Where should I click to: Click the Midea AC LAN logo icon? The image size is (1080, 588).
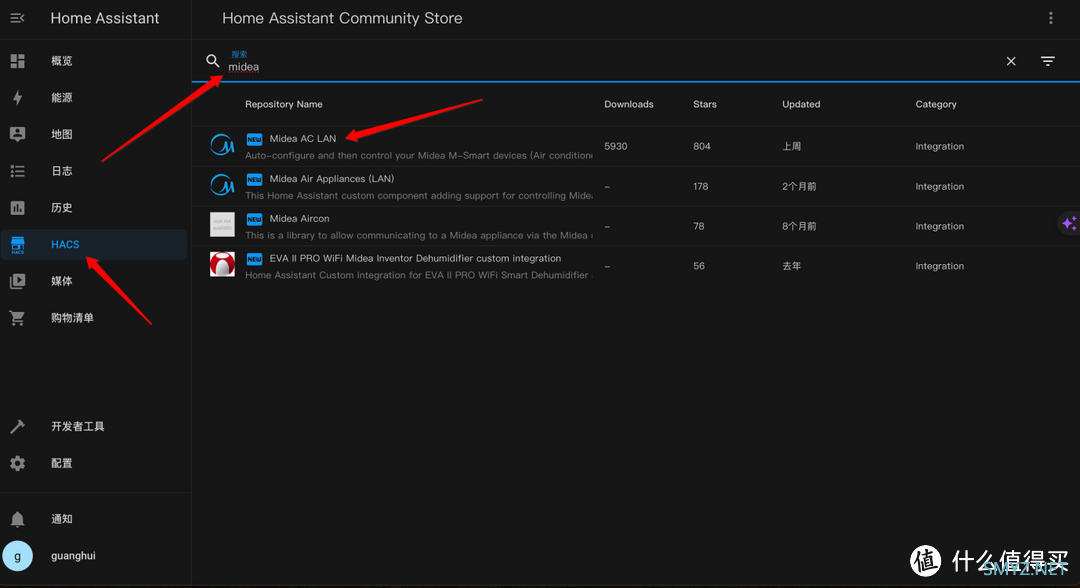click(222, 145)
